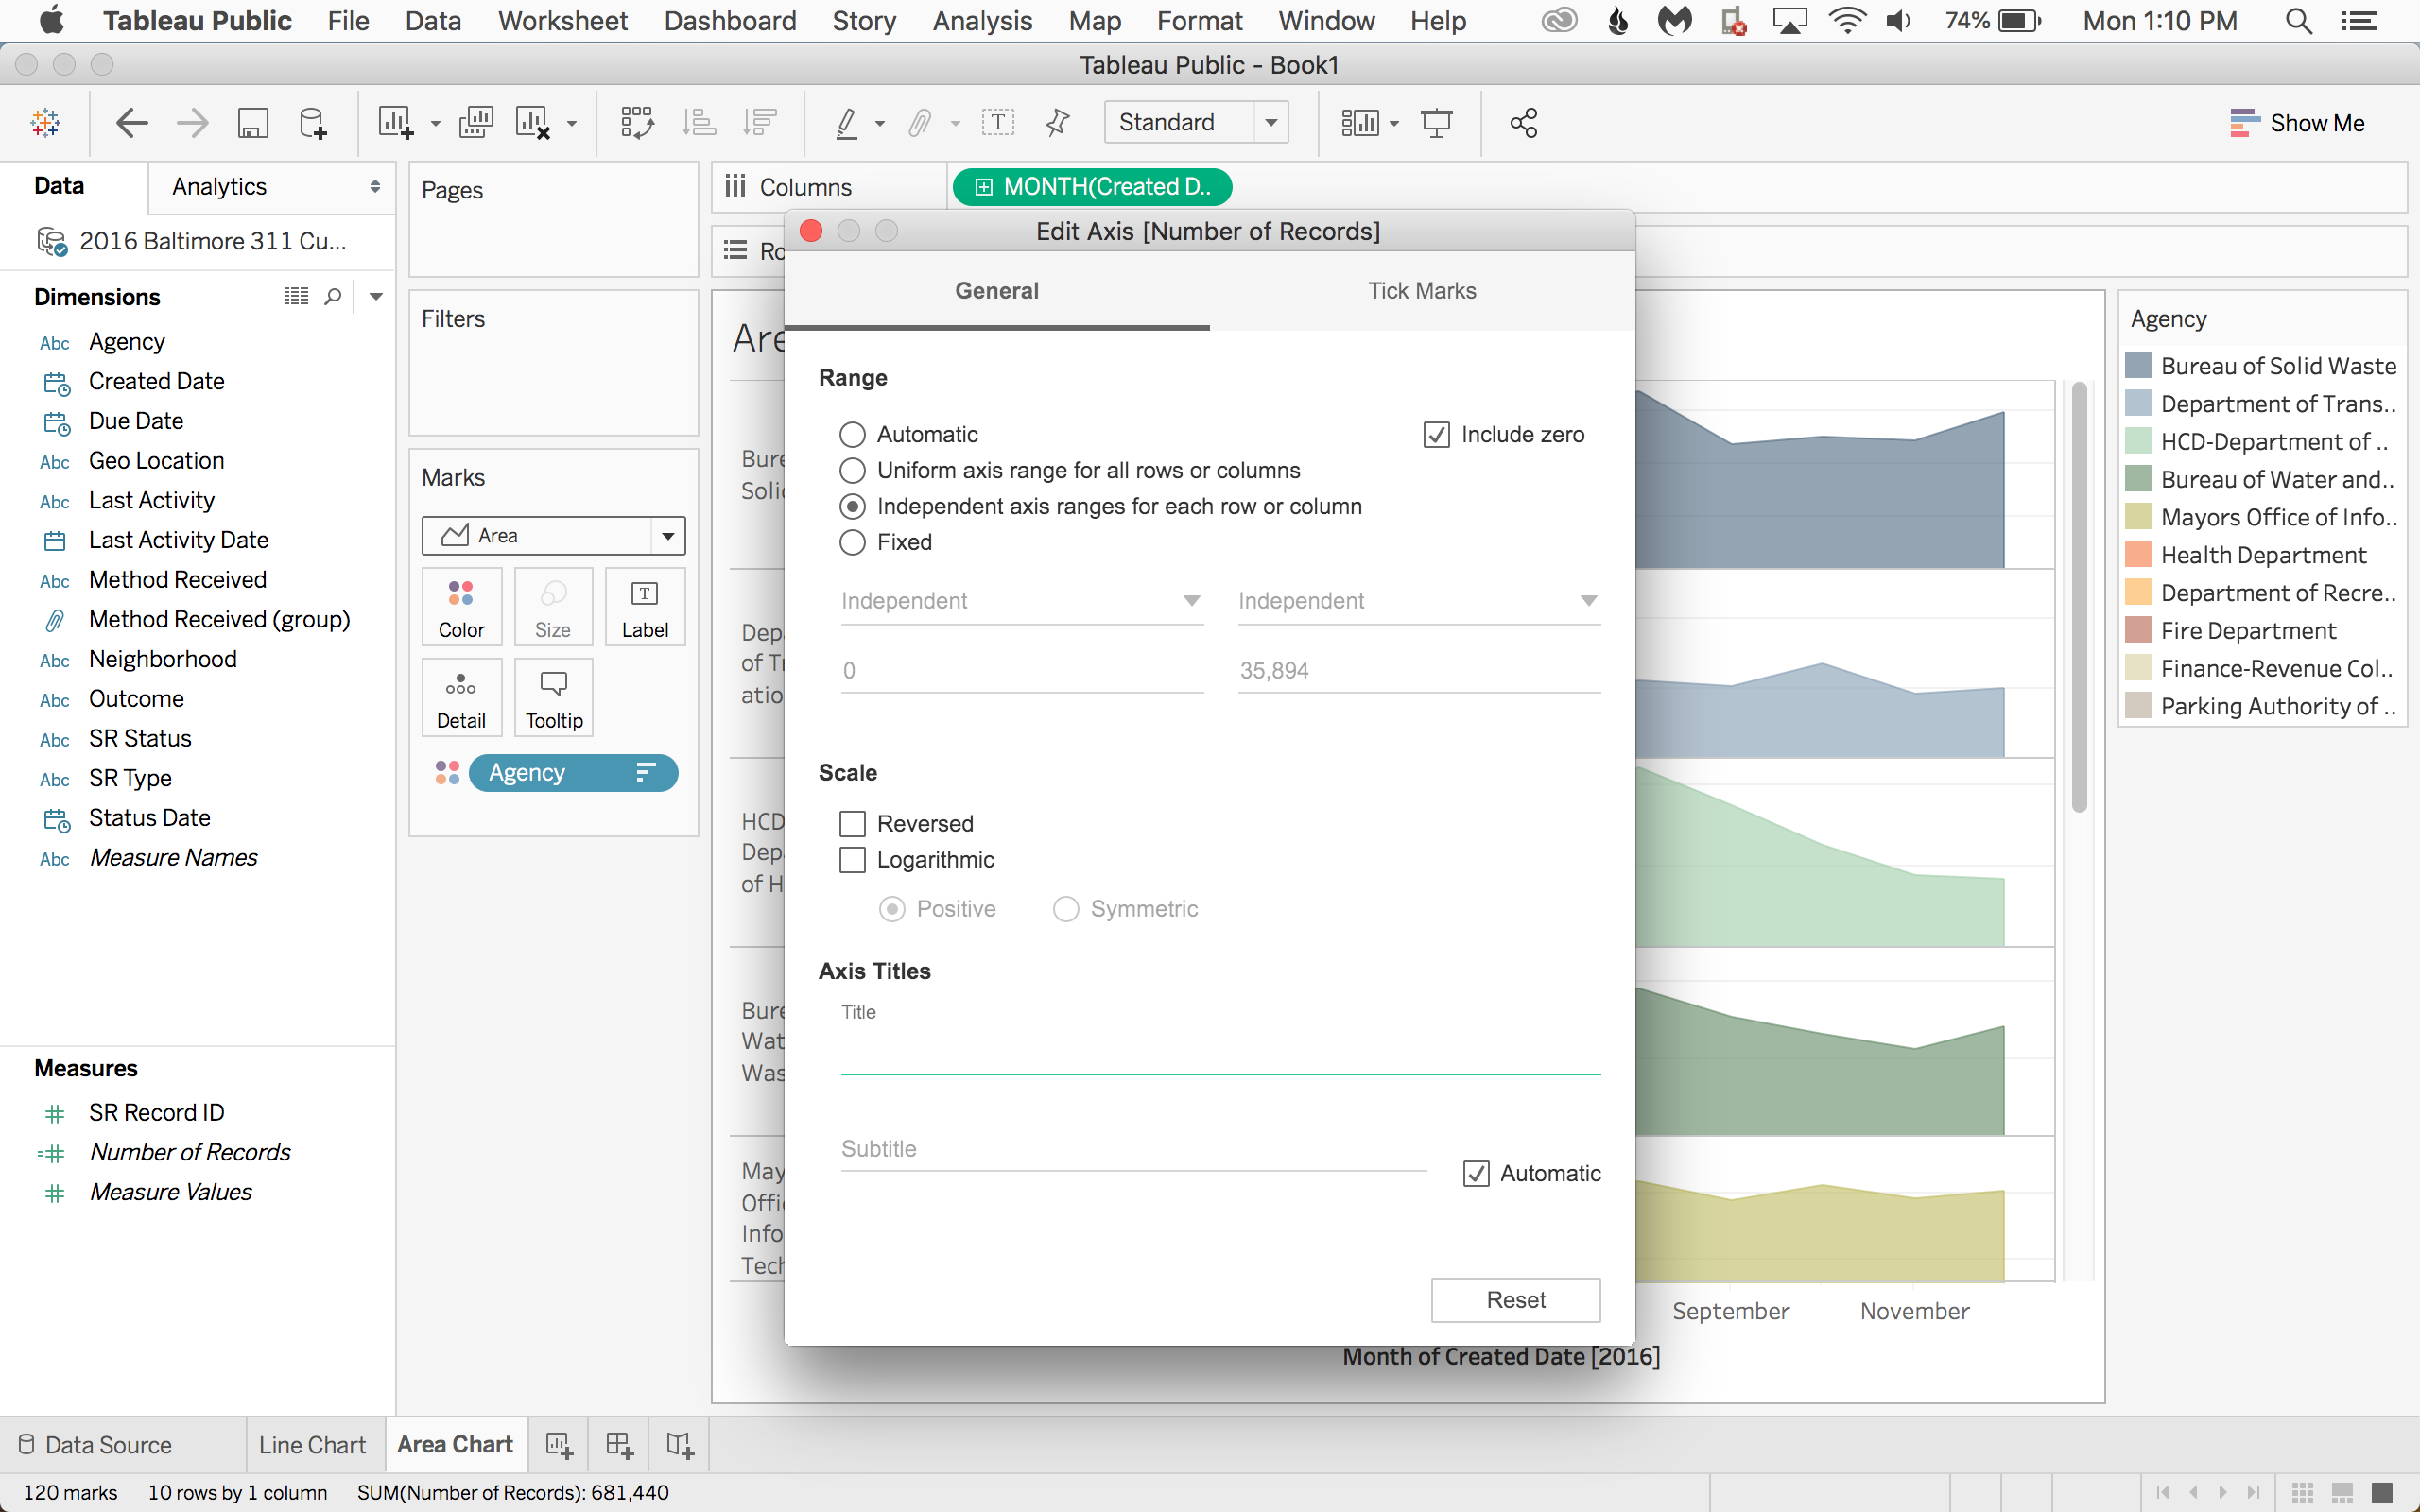
Task: Duplicate the sheet using toolbar icon
Action: click(476, 123)
